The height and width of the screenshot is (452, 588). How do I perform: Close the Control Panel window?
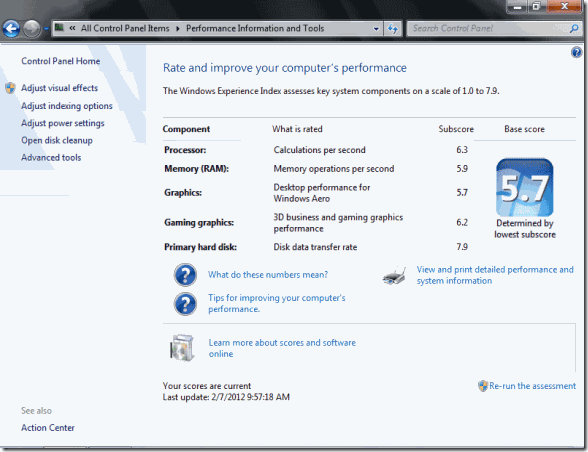(x=564, y=6)
